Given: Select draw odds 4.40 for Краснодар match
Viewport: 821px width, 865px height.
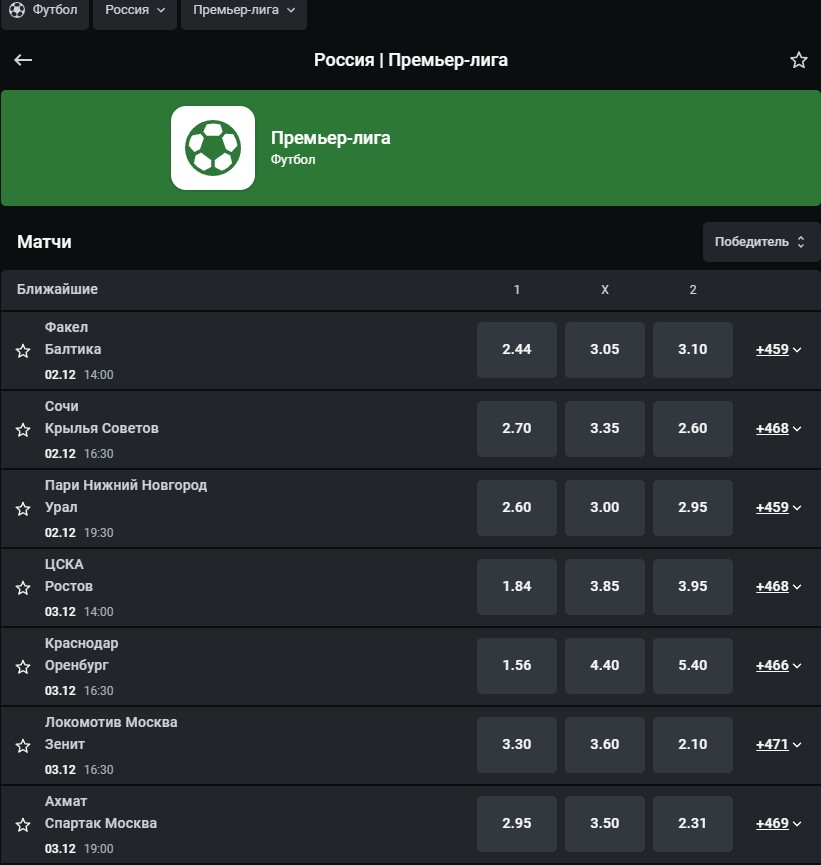Looking at the screenshot, I should [x=605, y=665].
